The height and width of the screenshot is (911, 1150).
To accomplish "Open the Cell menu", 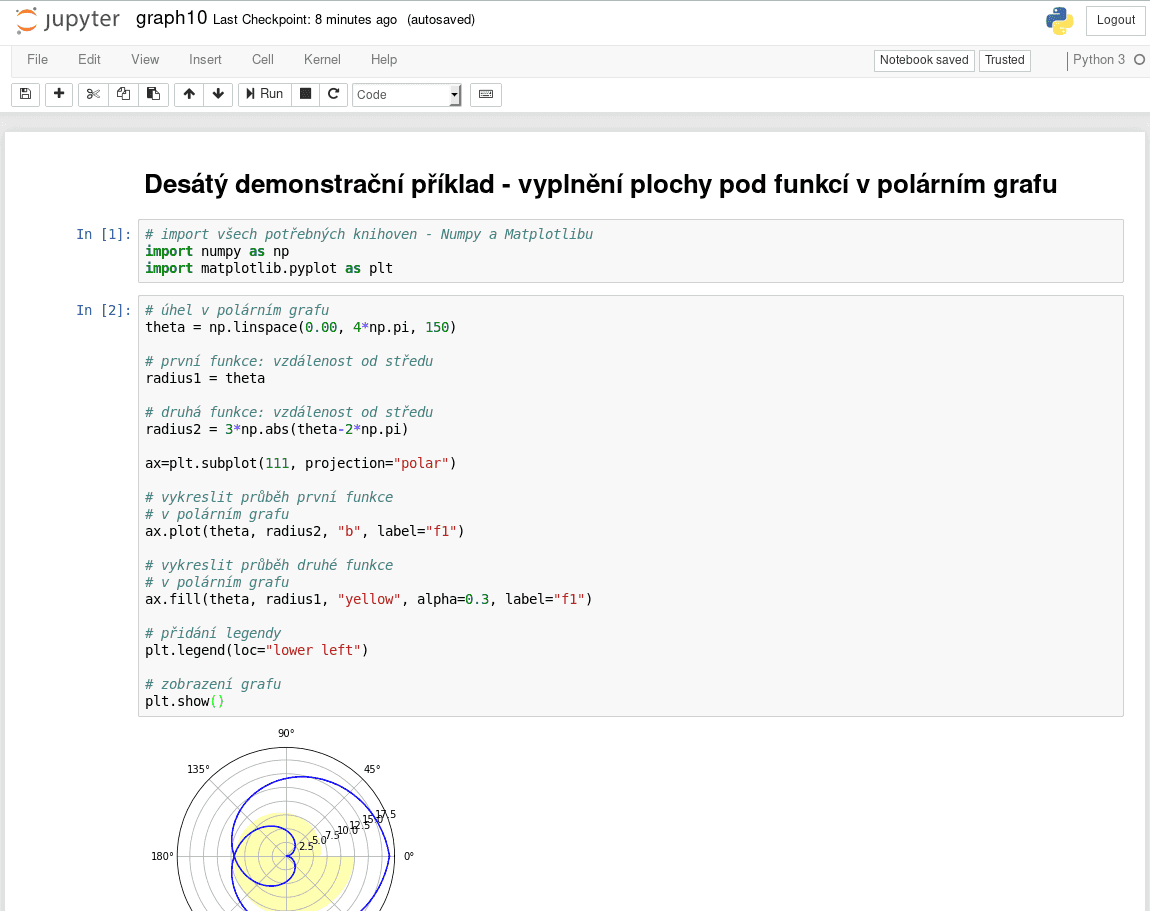I will (x=263, y=59).
